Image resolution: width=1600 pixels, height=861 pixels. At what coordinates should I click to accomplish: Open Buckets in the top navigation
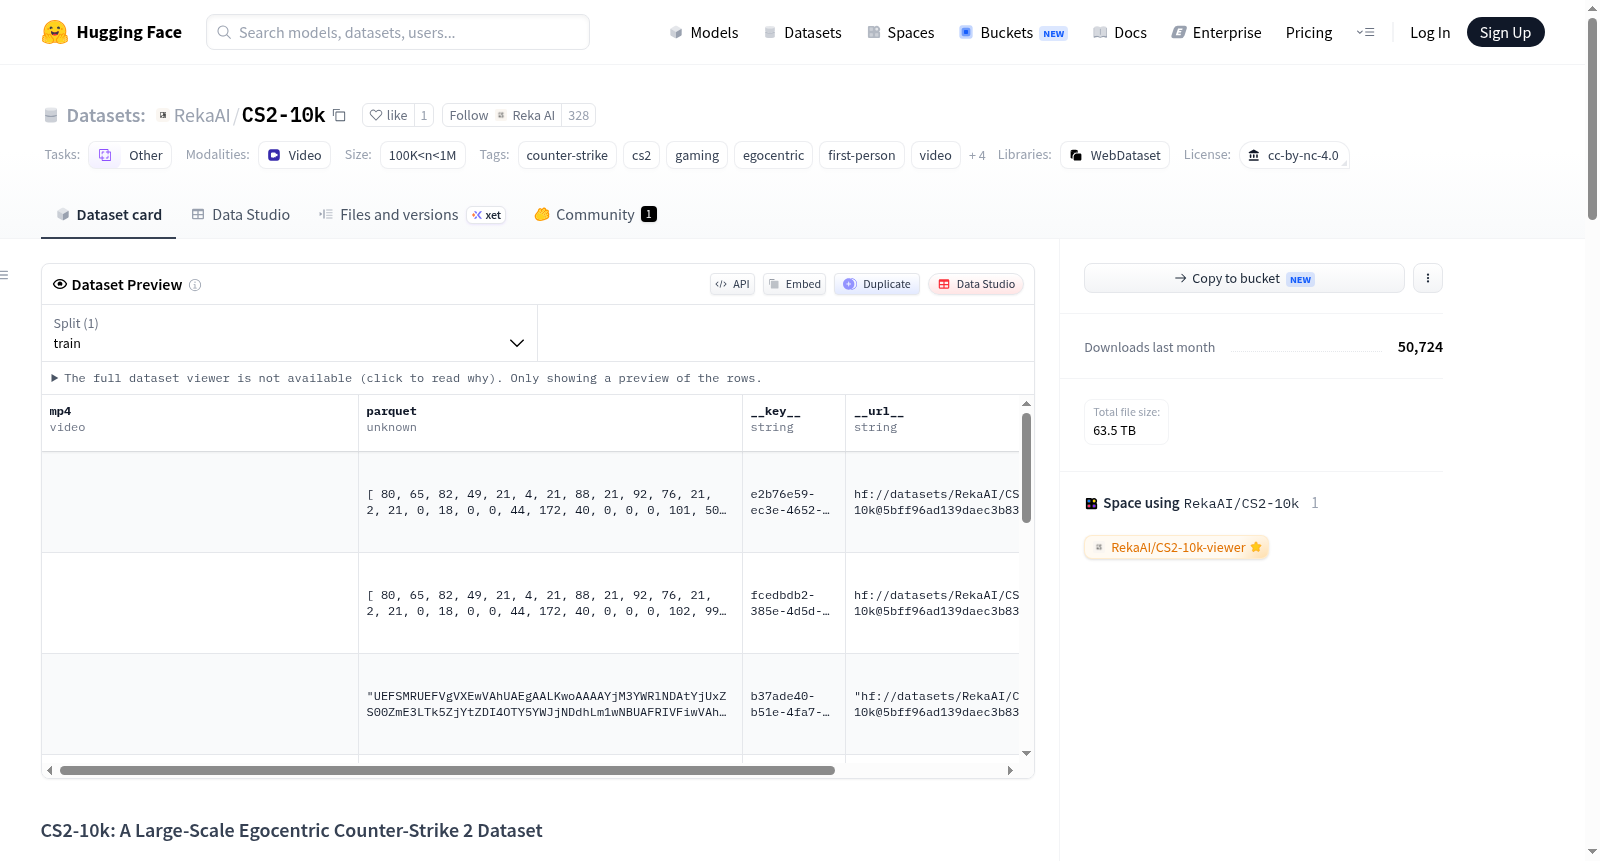click(x=1013, y=32)
